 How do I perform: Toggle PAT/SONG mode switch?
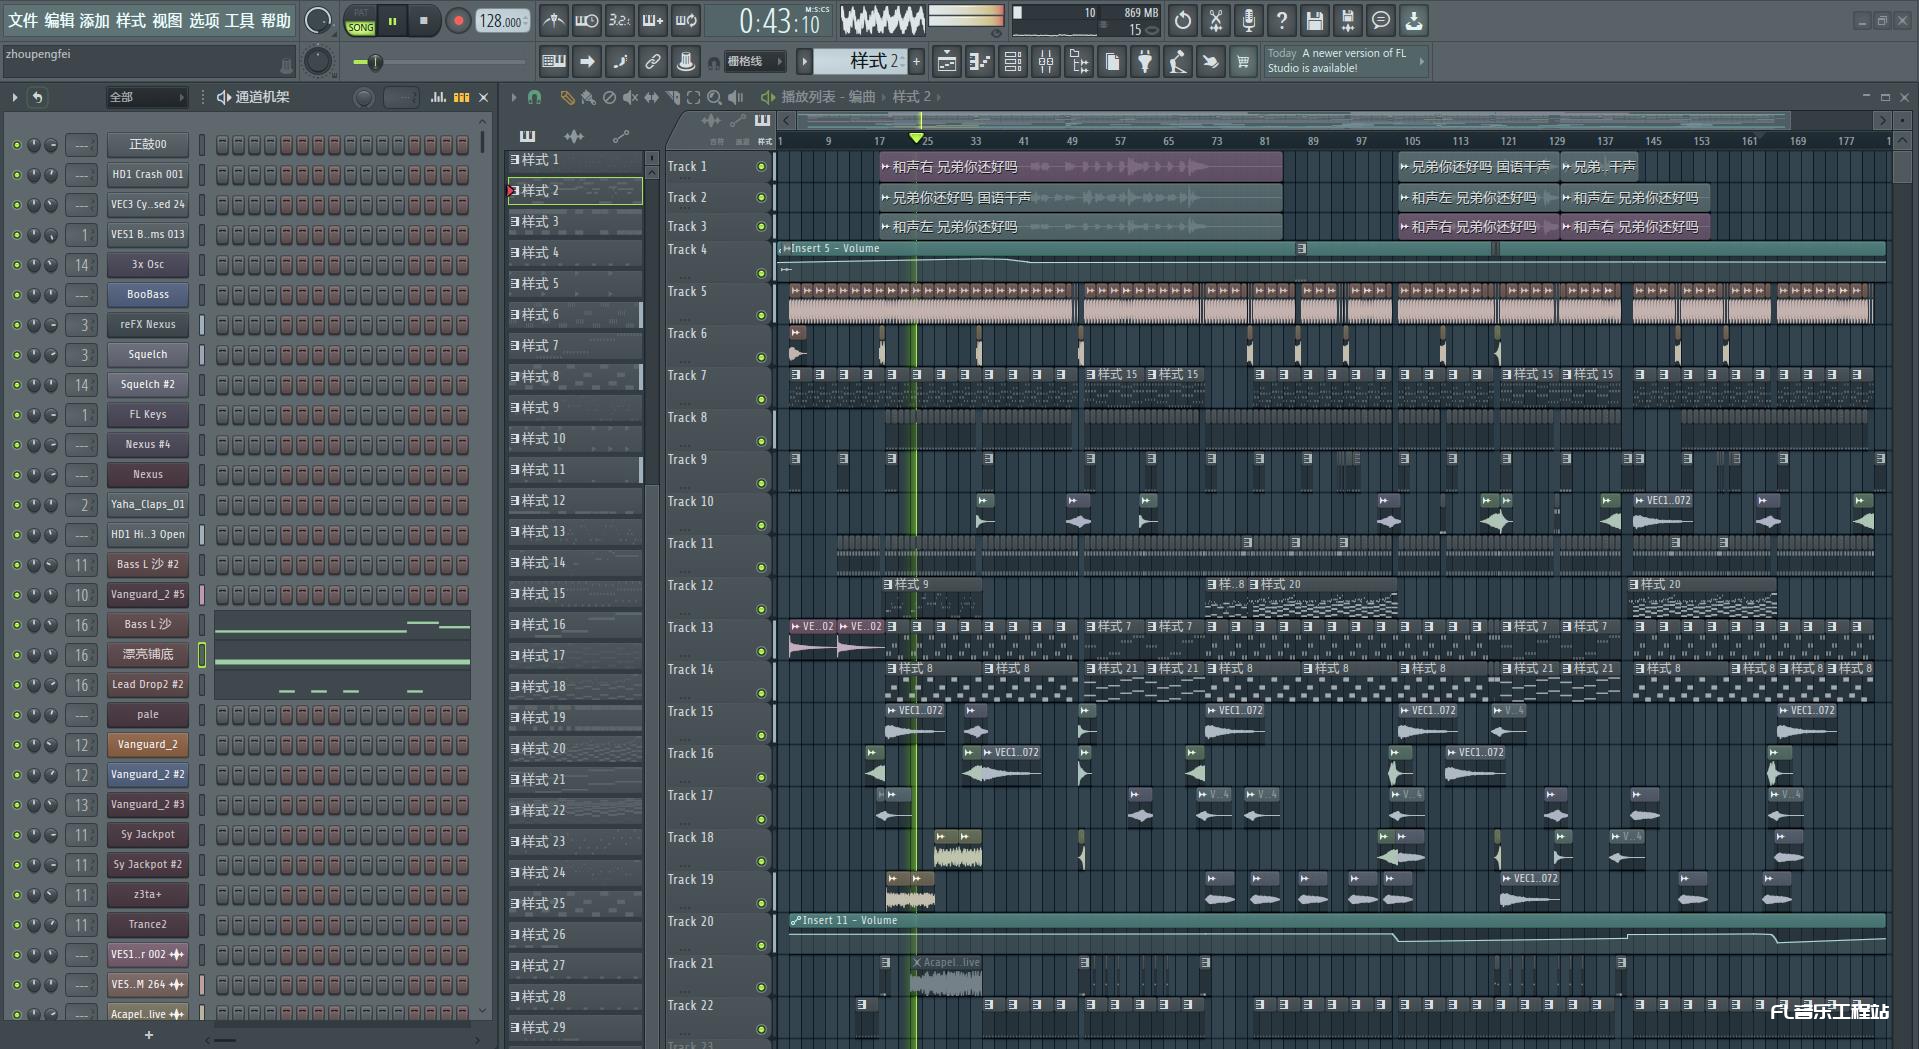click(x=361, y=21)
